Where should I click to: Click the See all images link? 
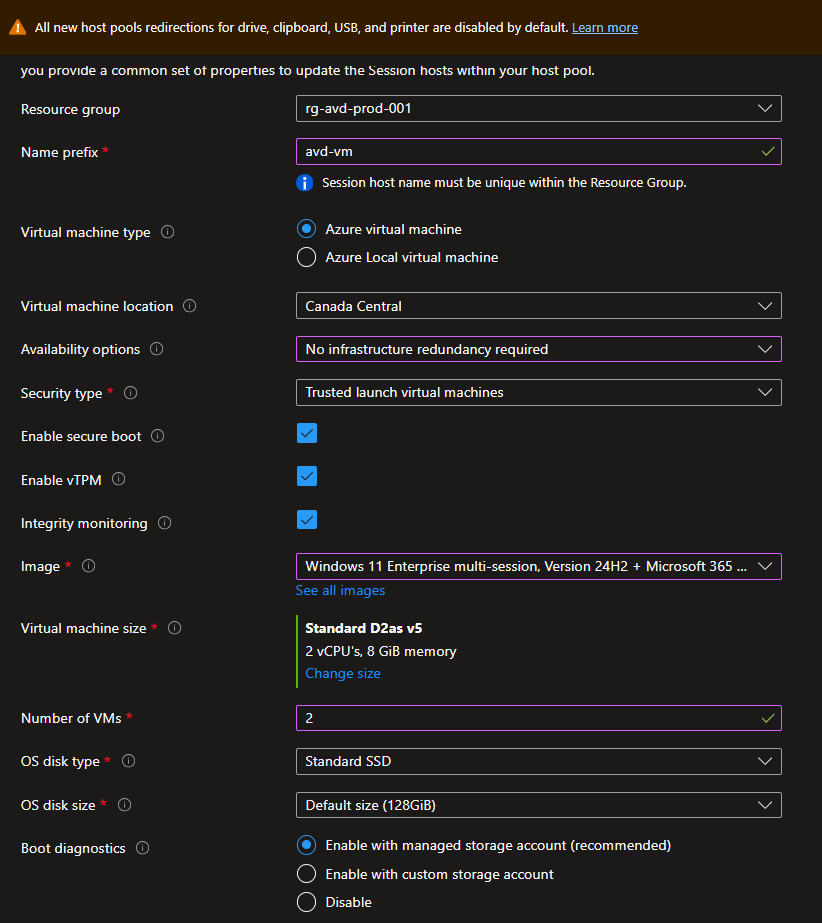340,590
